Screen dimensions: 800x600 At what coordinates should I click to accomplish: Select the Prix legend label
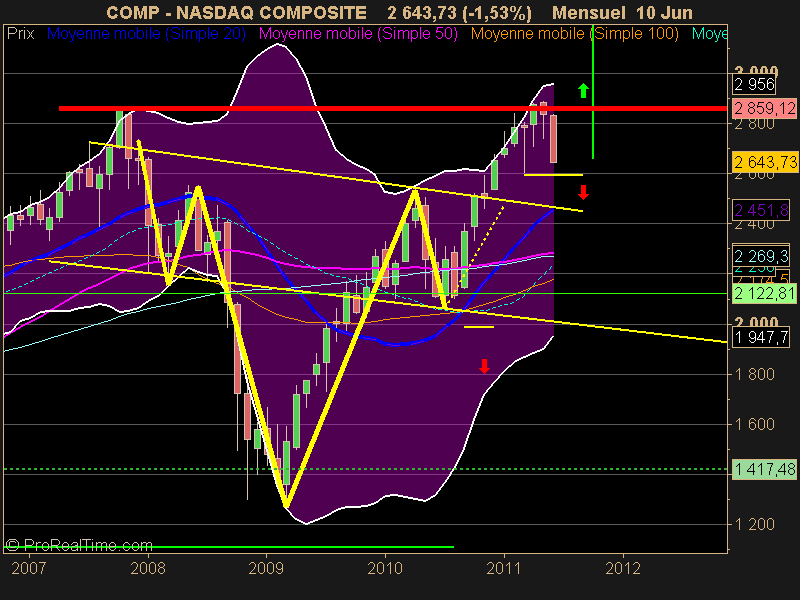20,34
